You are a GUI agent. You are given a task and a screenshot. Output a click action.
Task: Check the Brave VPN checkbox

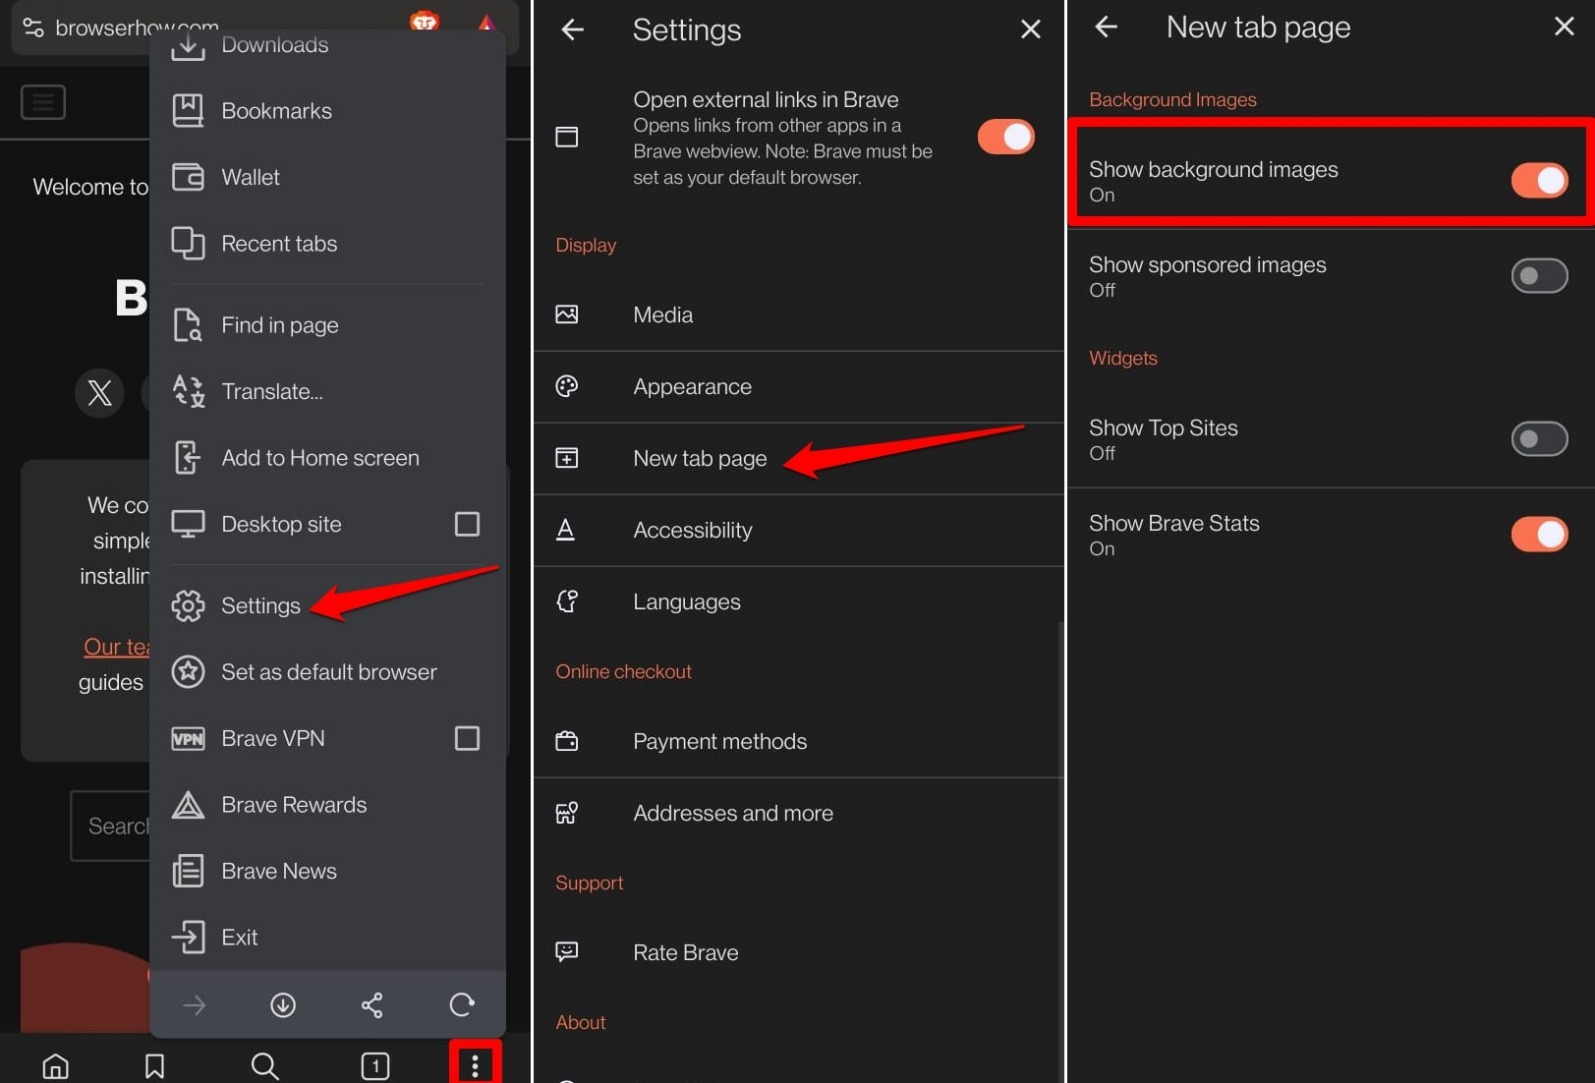tap(467, 738)
